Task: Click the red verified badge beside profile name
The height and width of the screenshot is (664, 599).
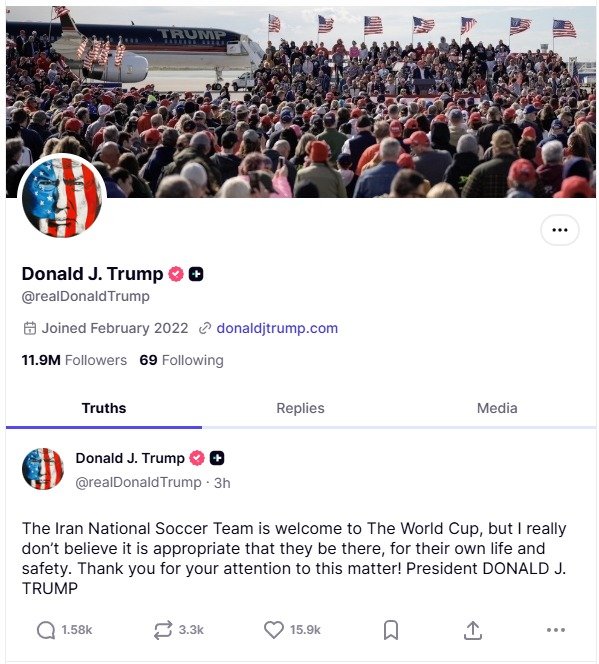Action: point(176,274)
